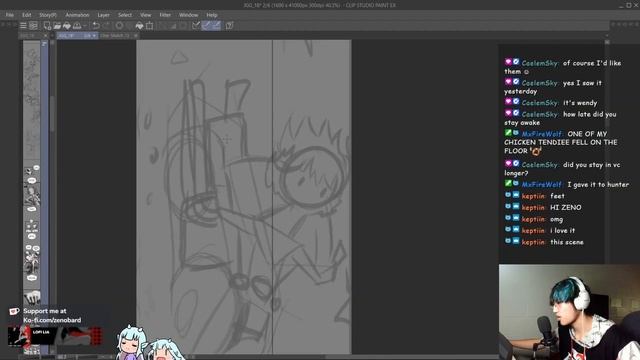Viewport: 640px width, 360px height.
Task: Click the page manager icon in command bar
Action: click(33, 26)
